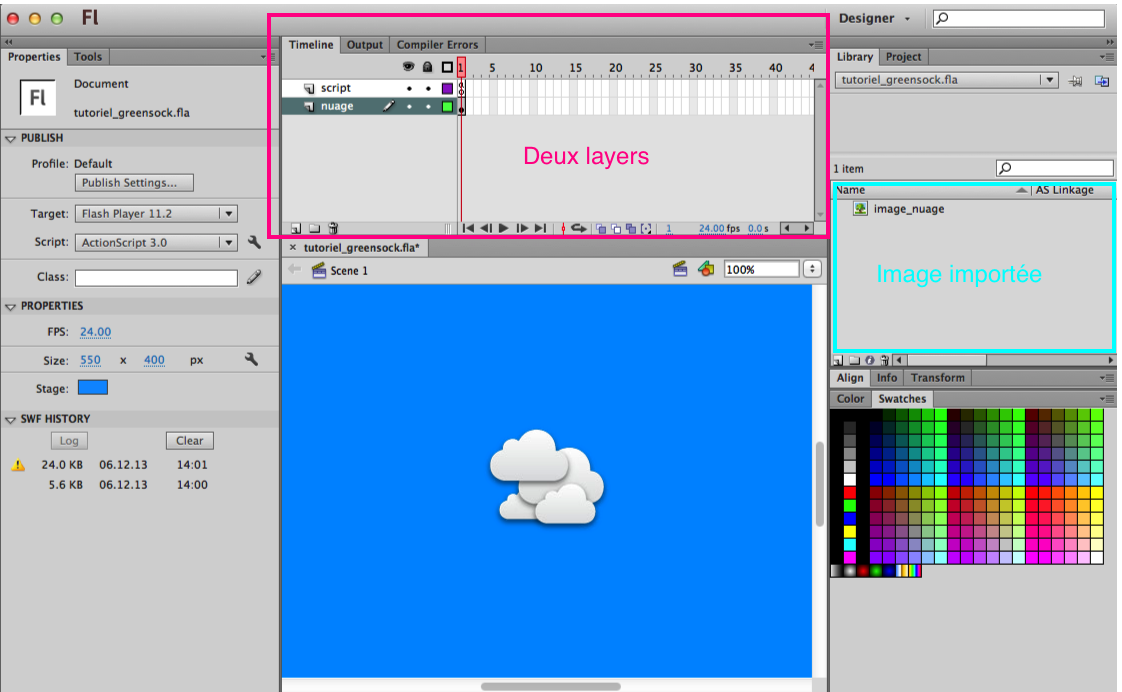
Task: Toggle the Loop playback icon
Action: [579, 228]
